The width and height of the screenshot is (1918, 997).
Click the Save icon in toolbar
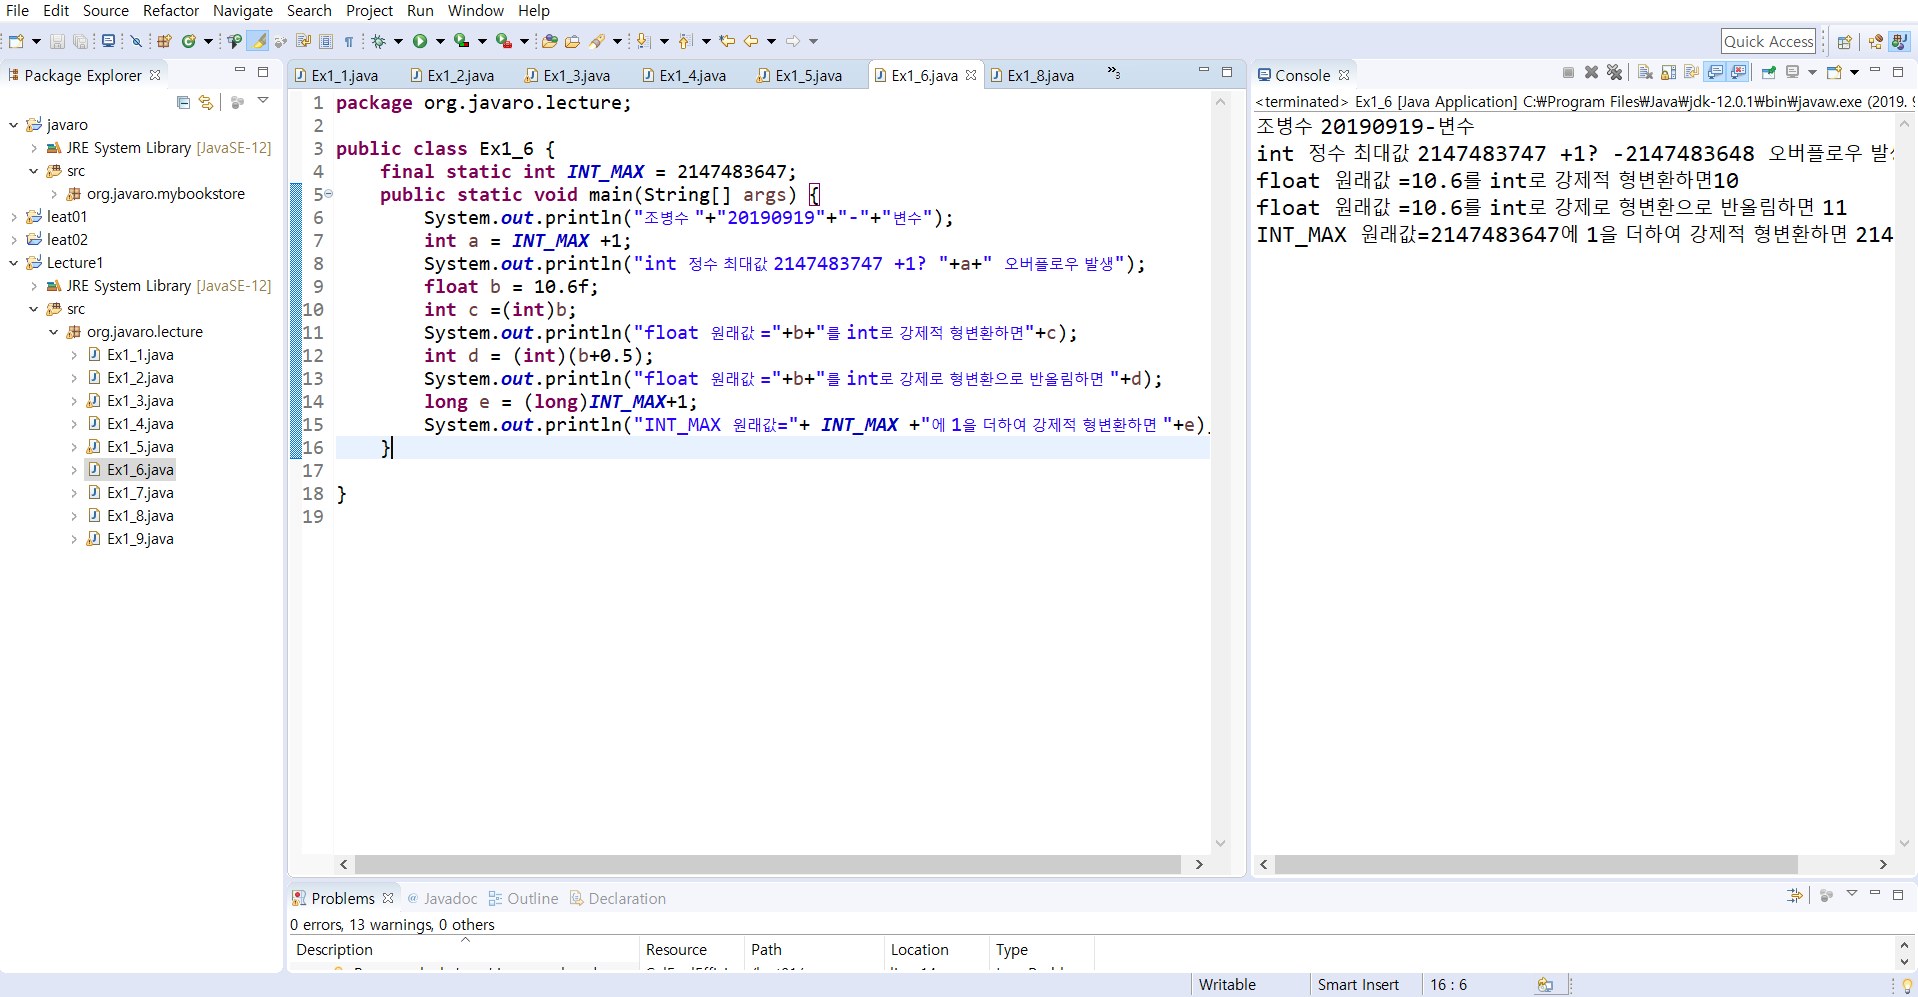point(57,41)
